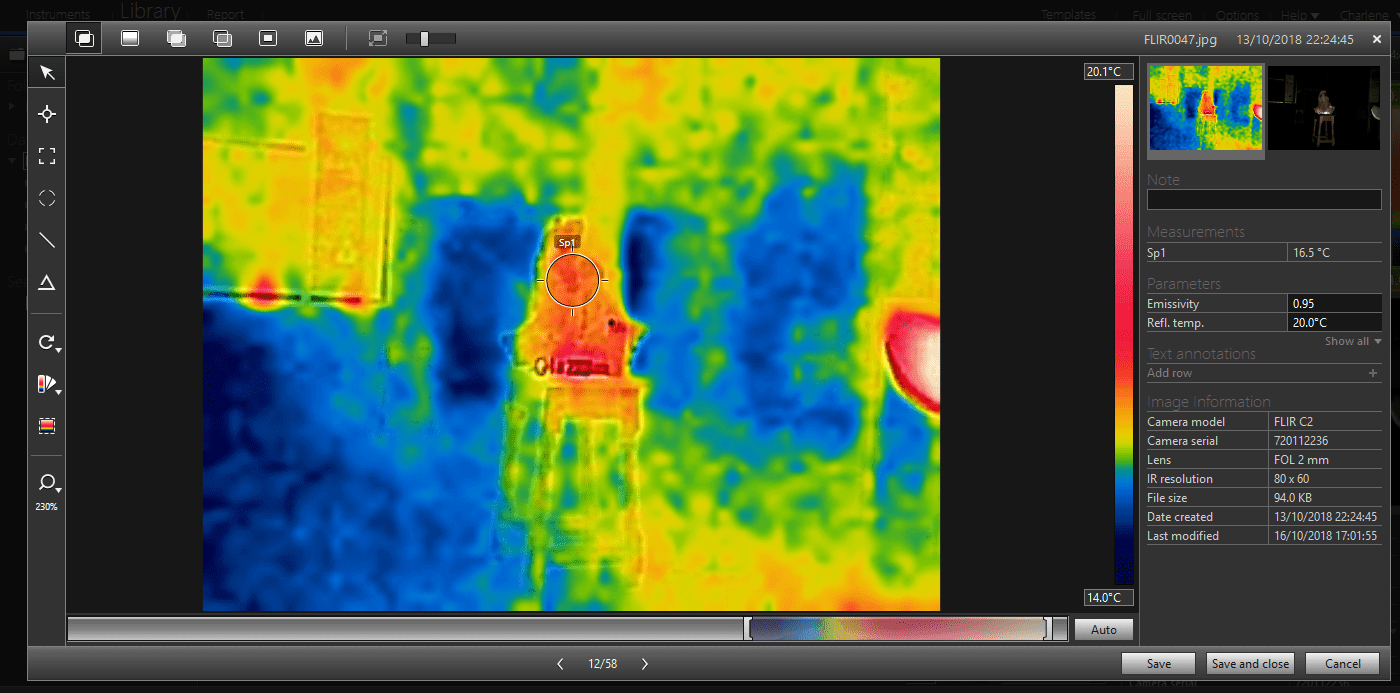Click the Emissivity value field

point(1334,303)
